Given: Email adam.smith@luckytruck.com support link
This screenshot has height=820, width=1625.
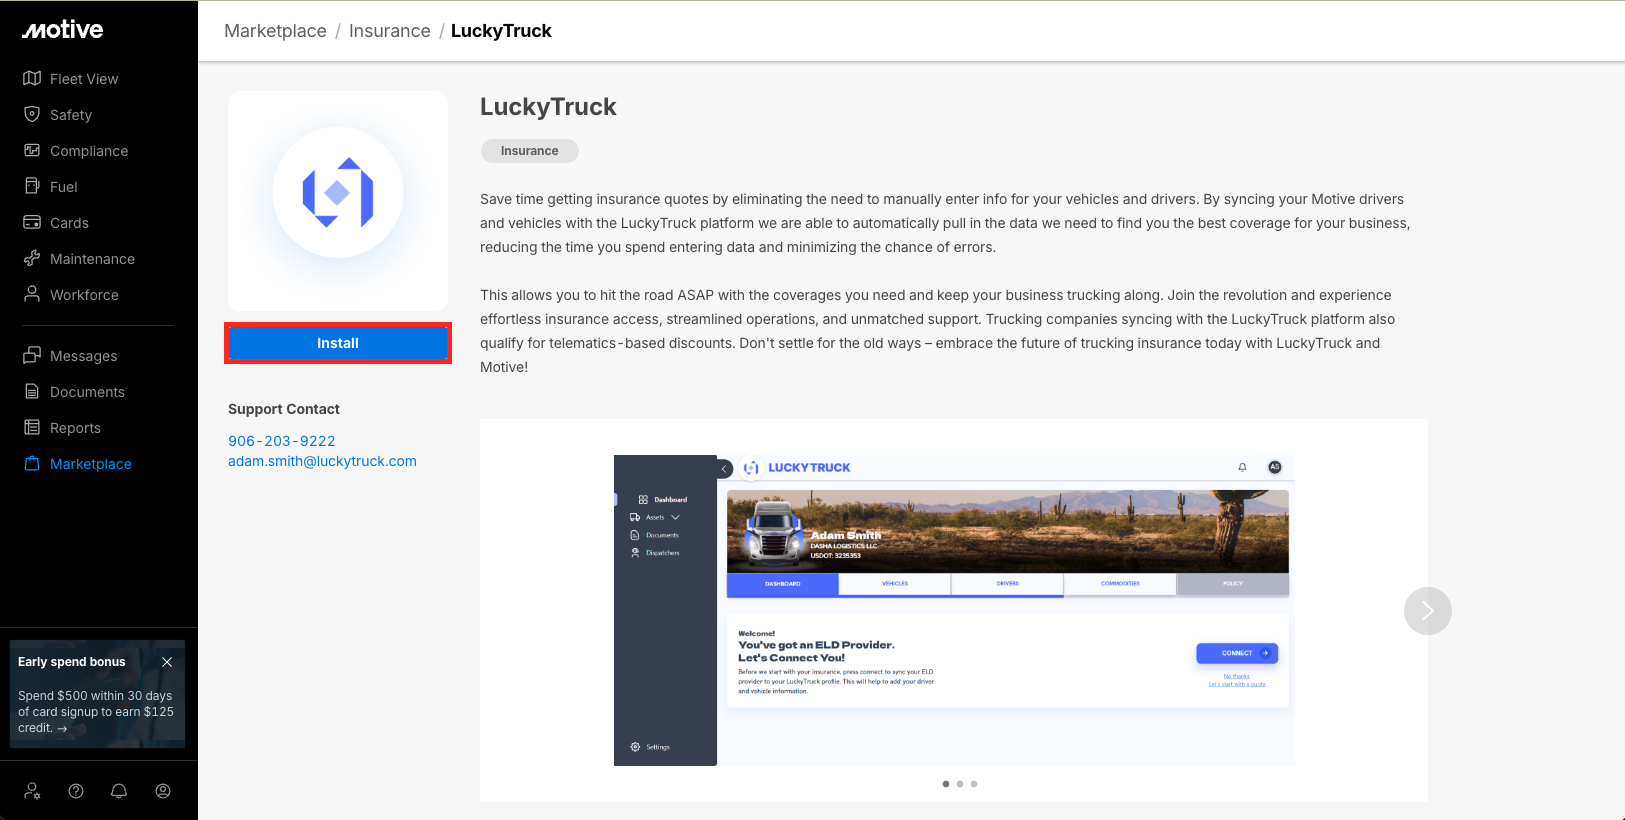Looking at the screenshot, I should point(322,461).
